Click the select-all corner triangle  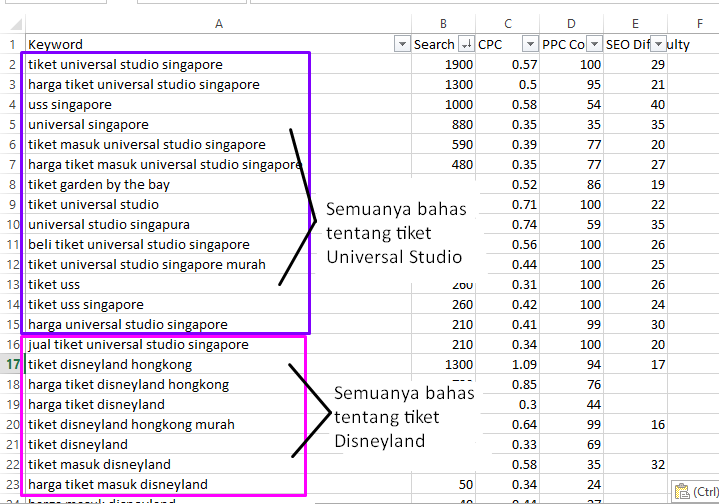(x=16, y=24)
